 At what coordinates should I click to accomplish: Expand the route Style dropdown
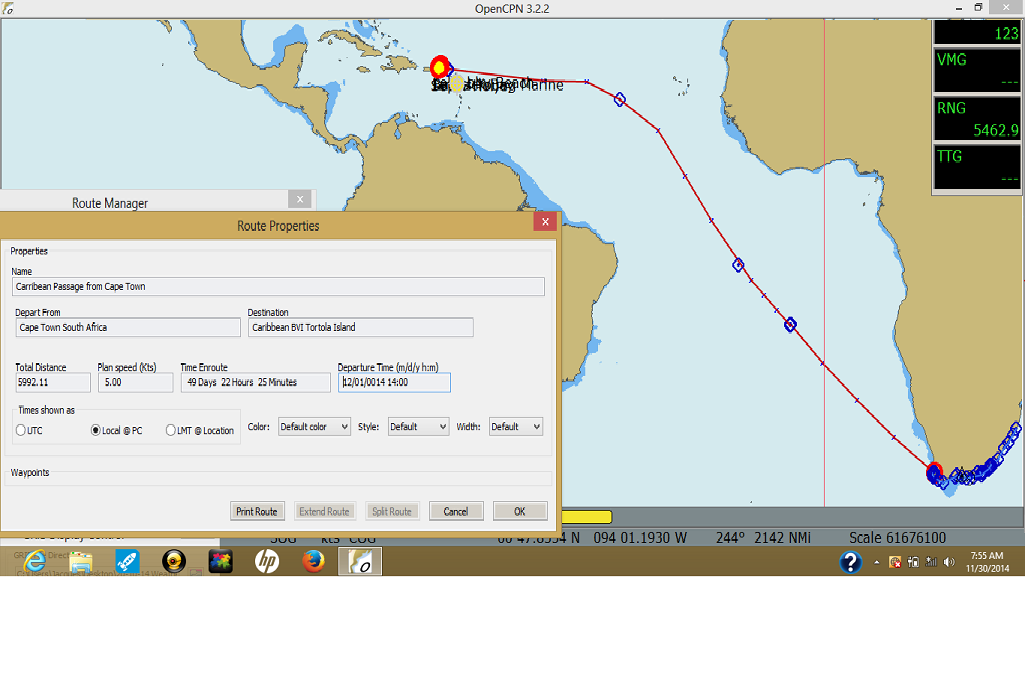tap(417, 427)
